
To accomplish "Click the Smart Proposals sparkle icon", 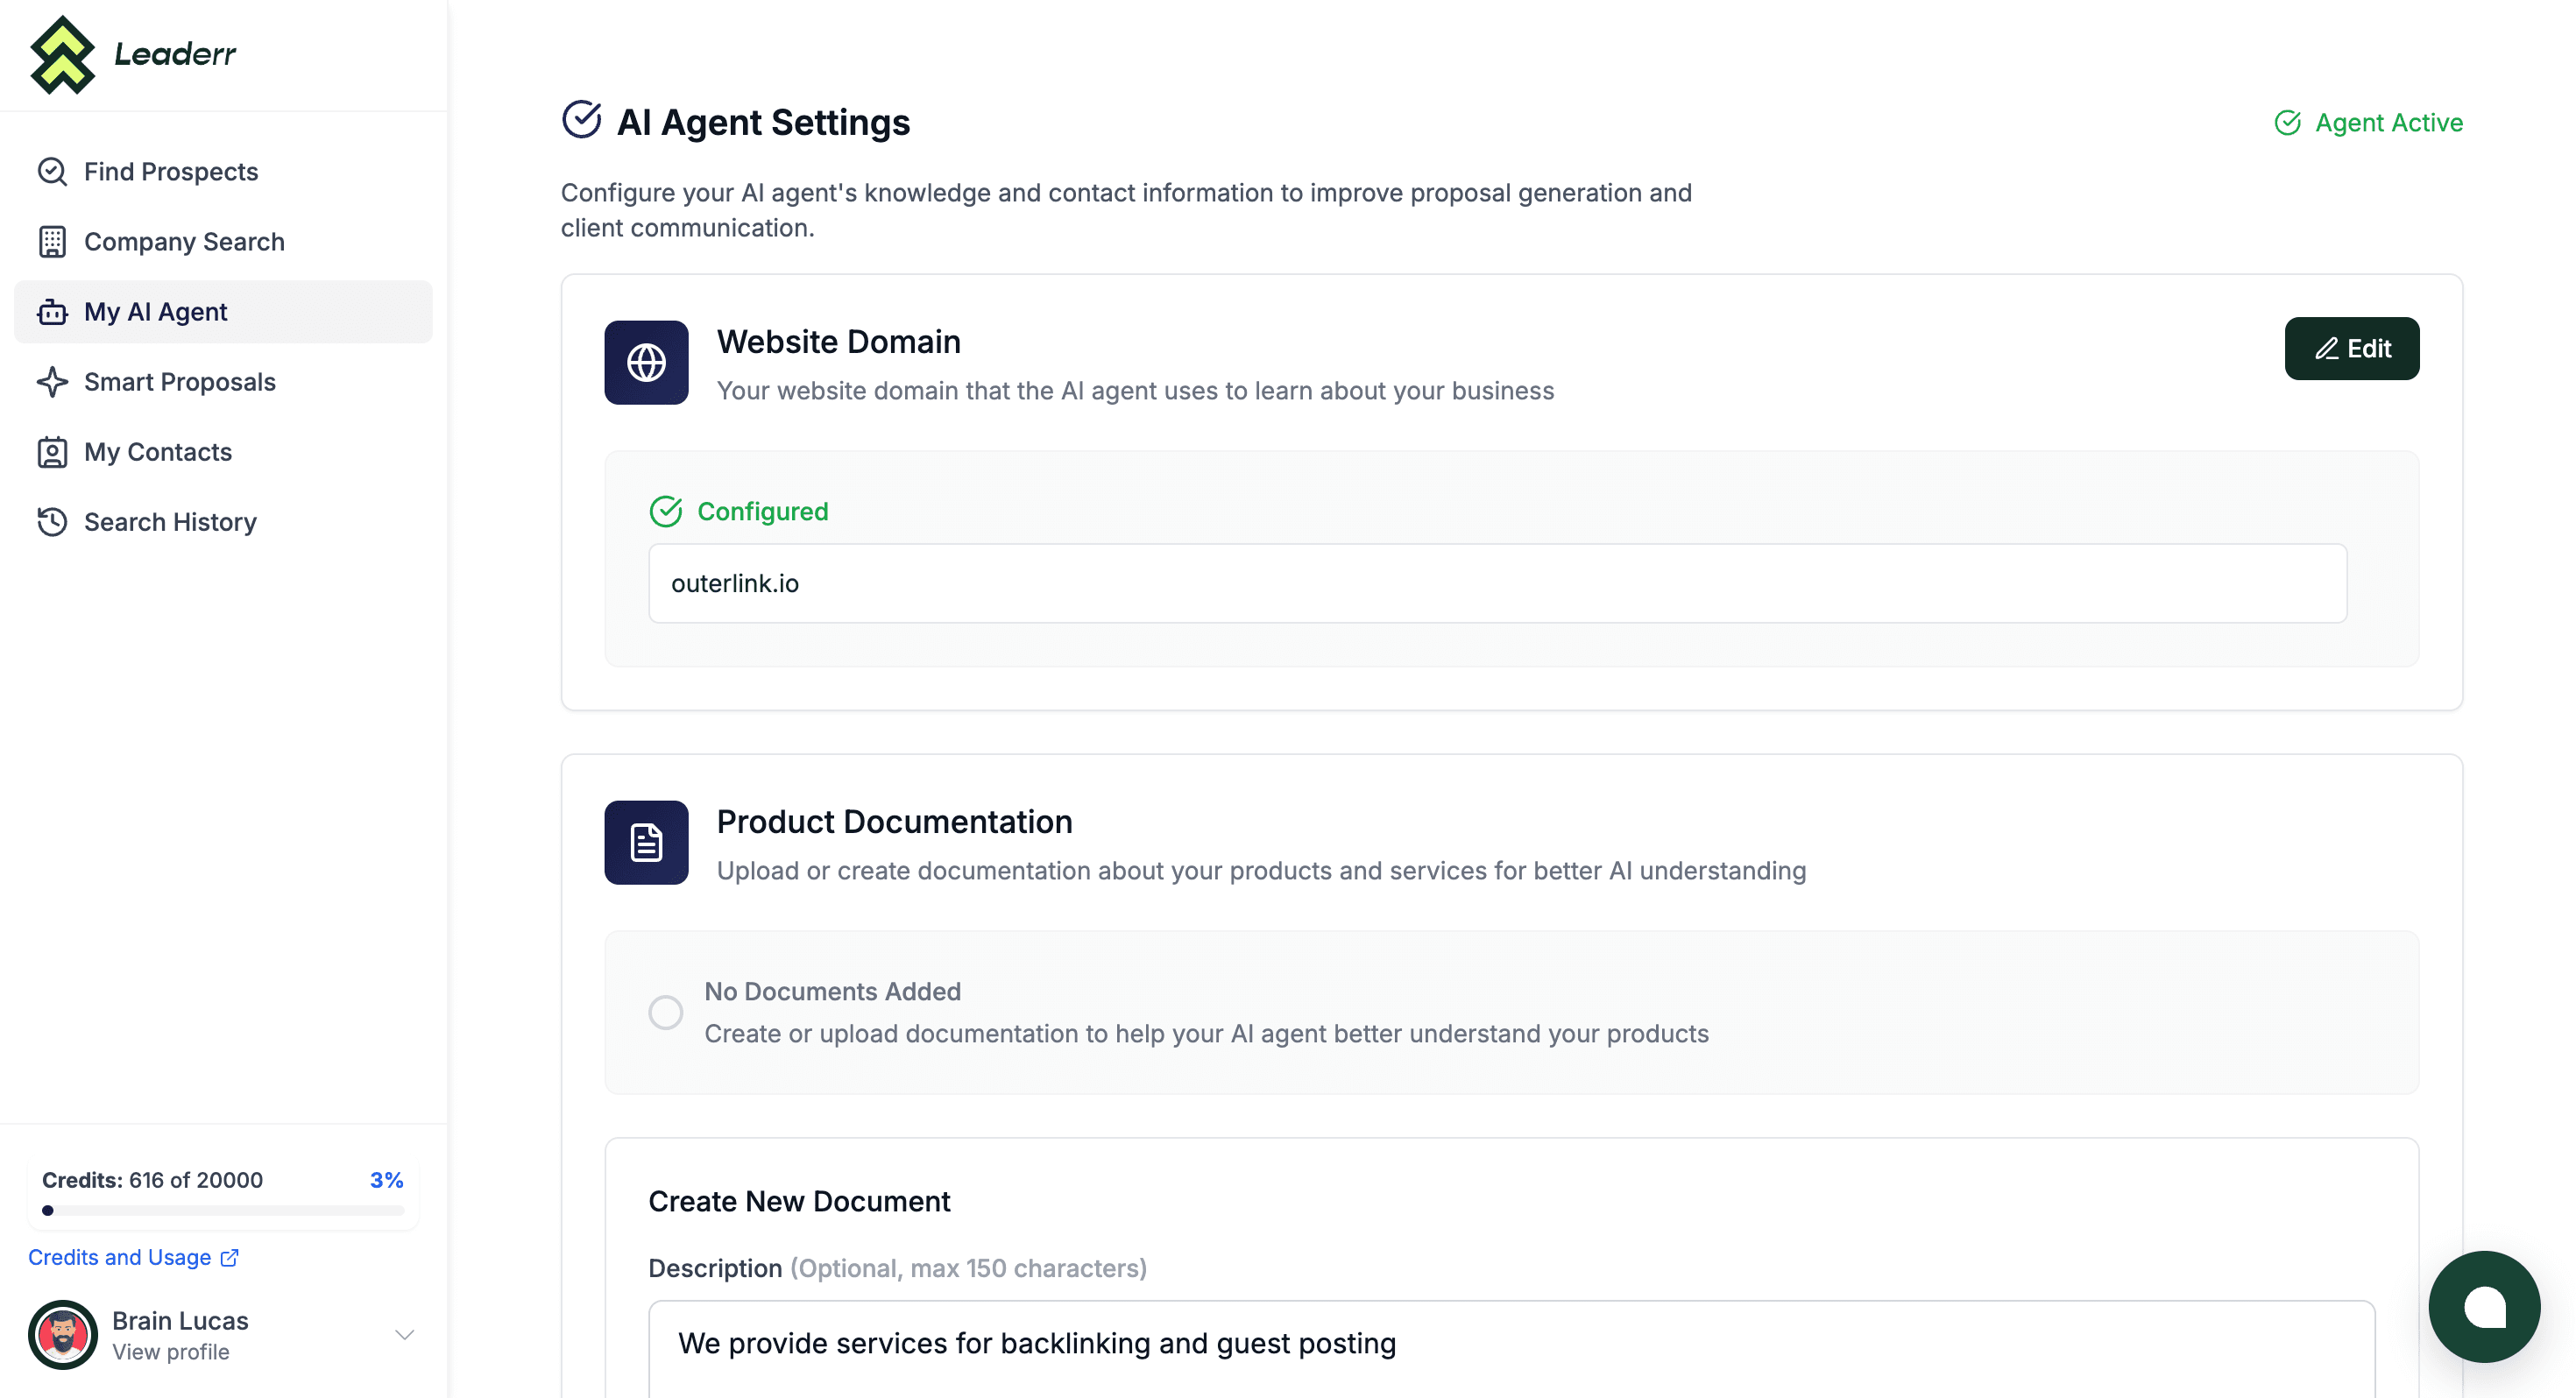I will click(52, 382).
